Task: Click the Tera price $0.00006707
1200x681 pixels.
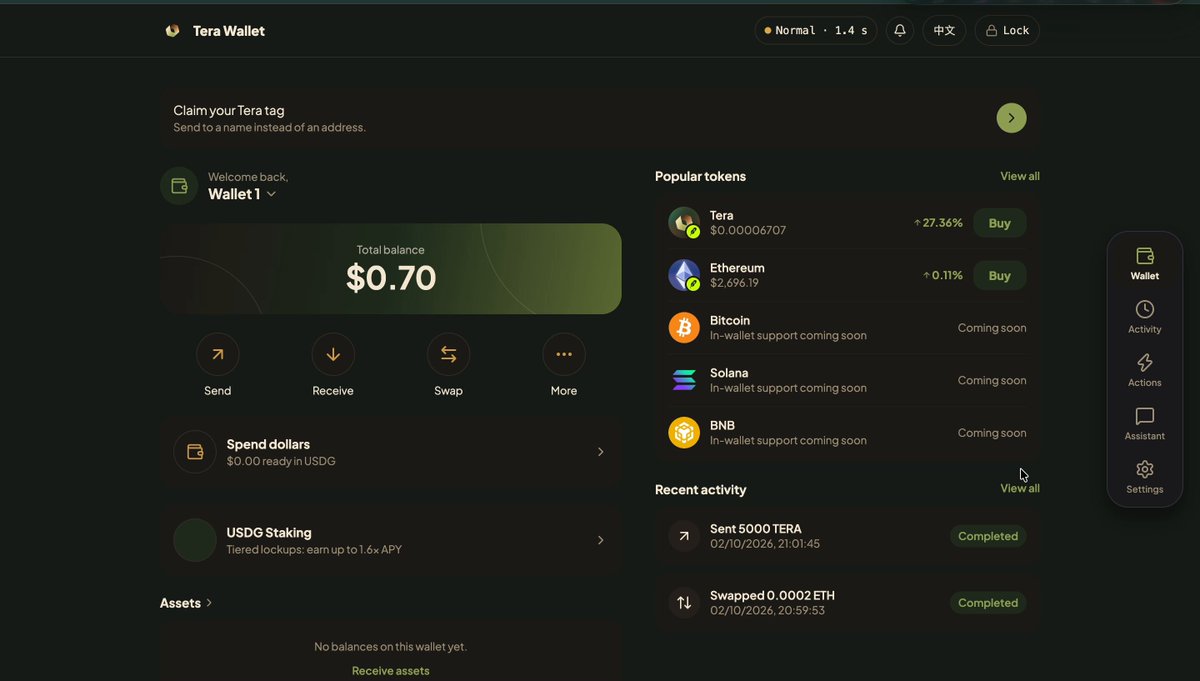Action: [748, 231]
